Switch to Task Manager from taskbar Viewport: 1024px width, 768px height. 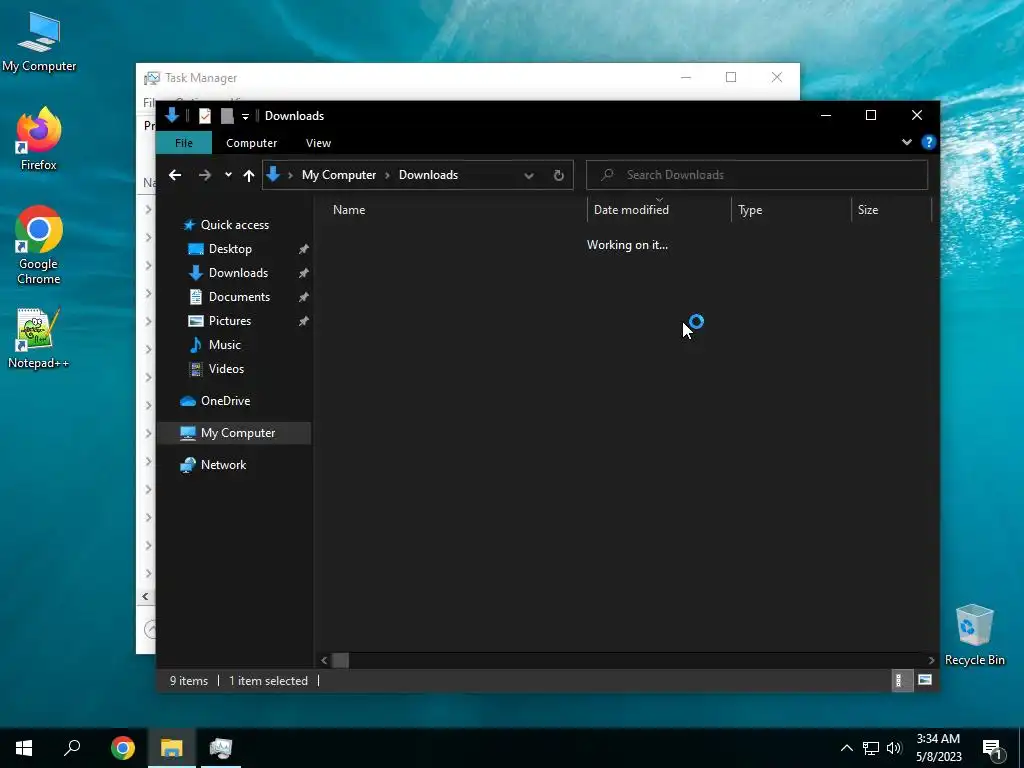pyautogui.click(x=220, y=748)
